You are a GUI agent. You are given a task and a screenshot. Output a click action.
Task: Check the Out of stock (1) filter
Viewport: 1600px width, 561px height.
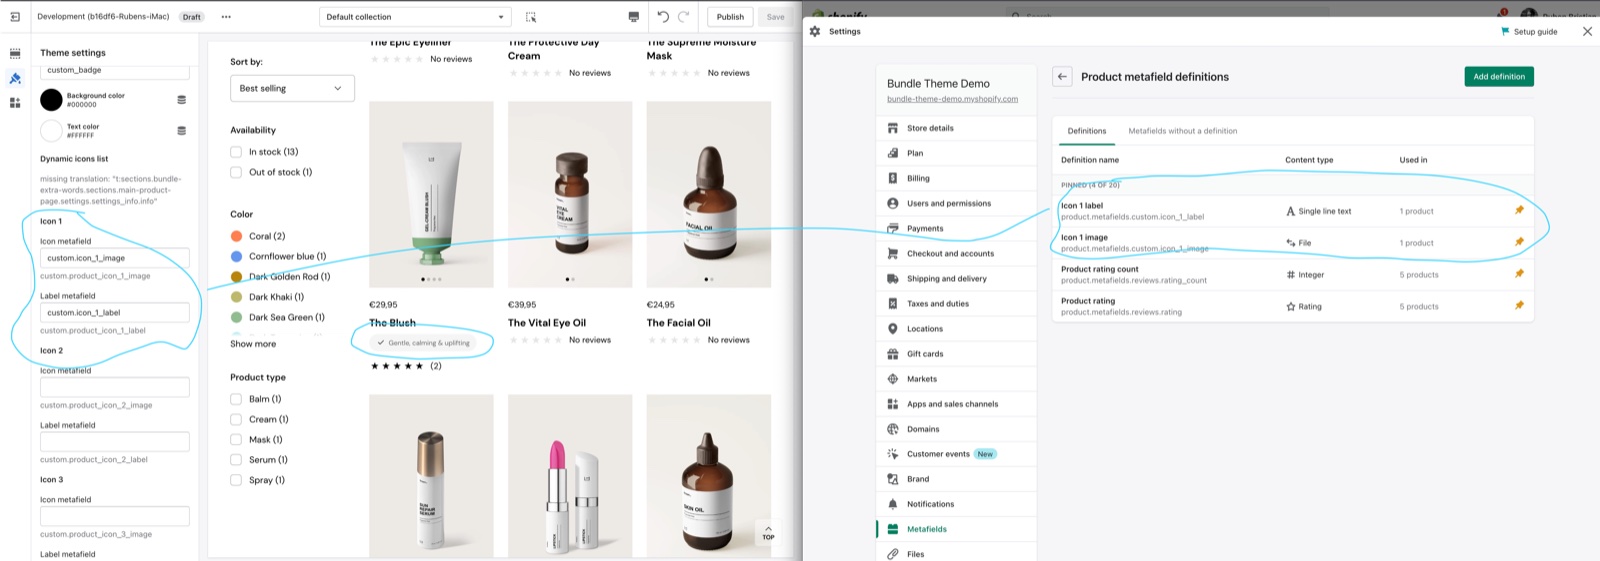[x=236, y=172]
